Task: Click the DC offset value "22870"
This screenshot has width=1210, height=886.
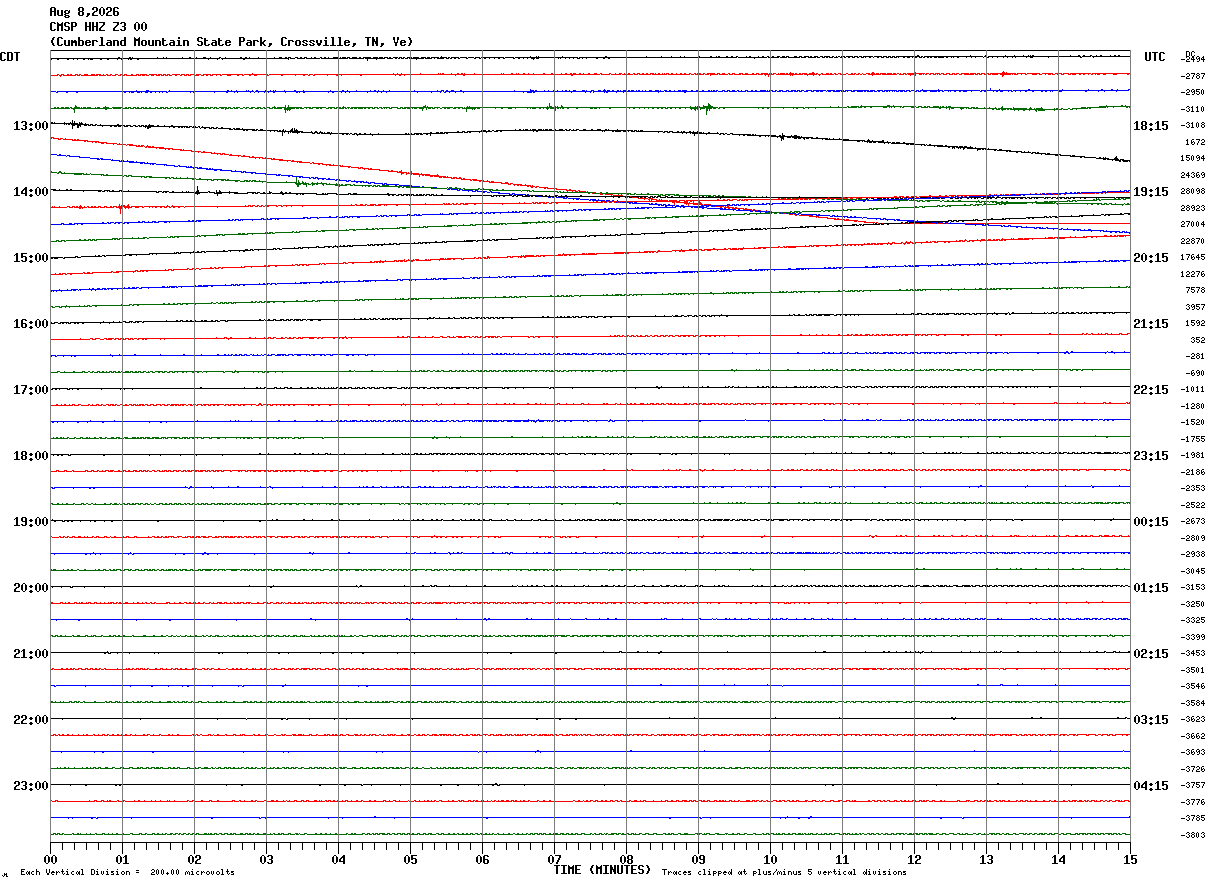Action: tap(1193, 241)
